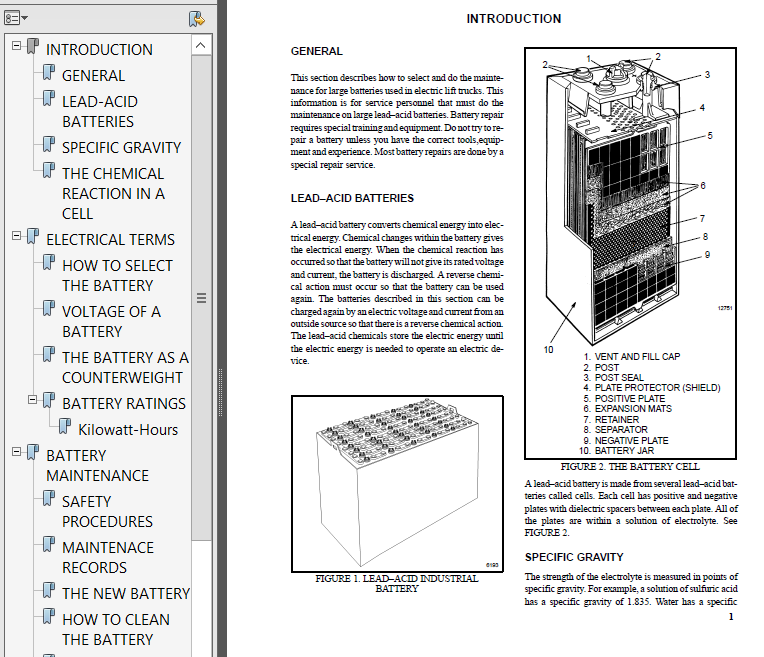Open the VOLTAGE OF A BATTERY bookmark

(111, 321)
